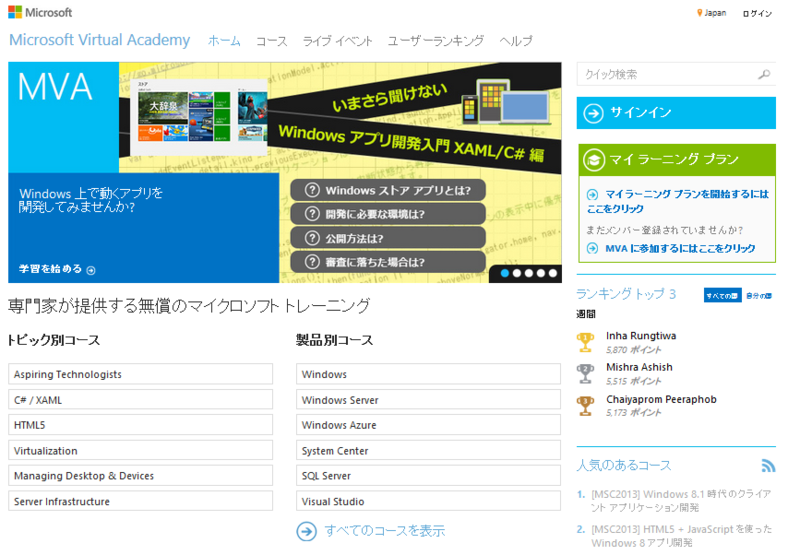
Task: Open the Visual Studio product course
Action: 428,501
